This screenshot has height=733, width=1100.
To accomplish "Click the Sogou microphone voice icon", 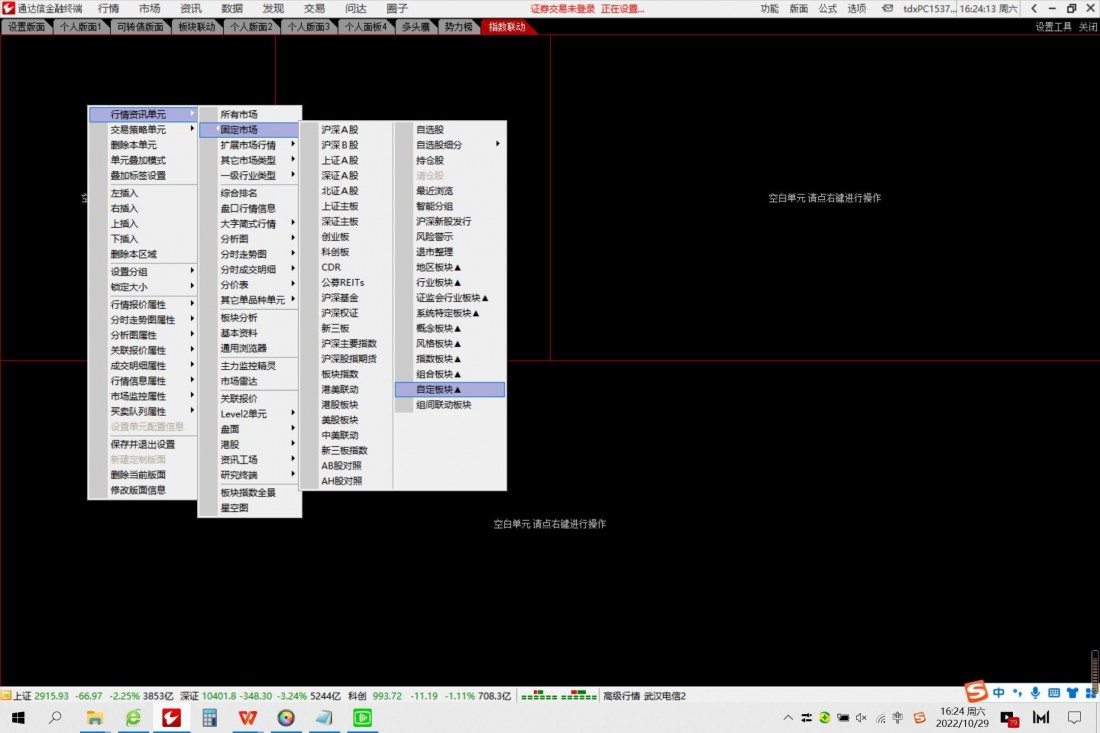I will [1035, 692].
